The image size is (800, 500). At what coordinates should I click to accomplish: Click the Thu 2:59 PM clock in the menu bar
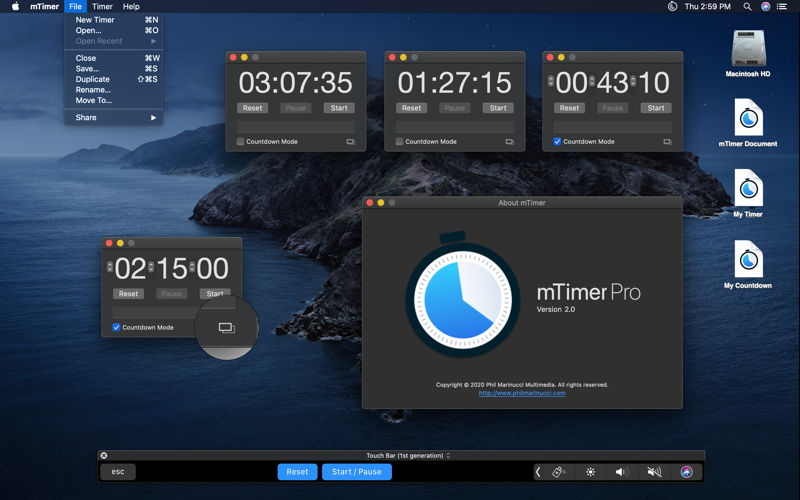(x=708, y=7)
